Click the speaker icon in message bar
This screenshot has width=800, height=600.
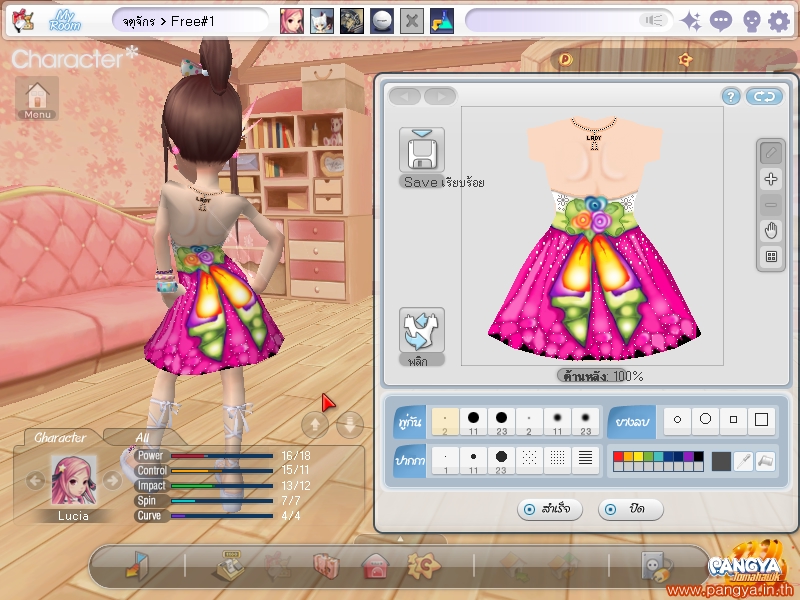(x=654, y=20)
